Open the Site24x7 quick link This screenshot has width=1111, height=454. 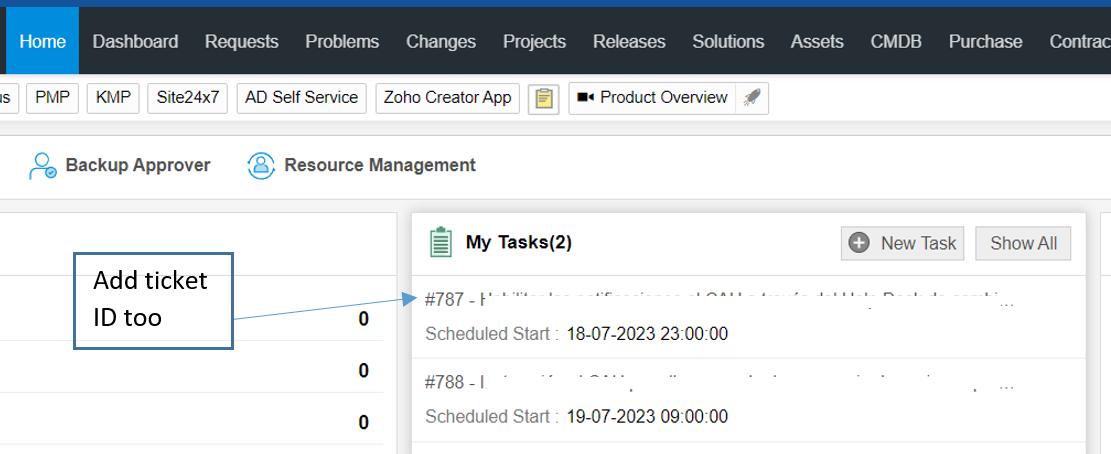coord(188,98)
